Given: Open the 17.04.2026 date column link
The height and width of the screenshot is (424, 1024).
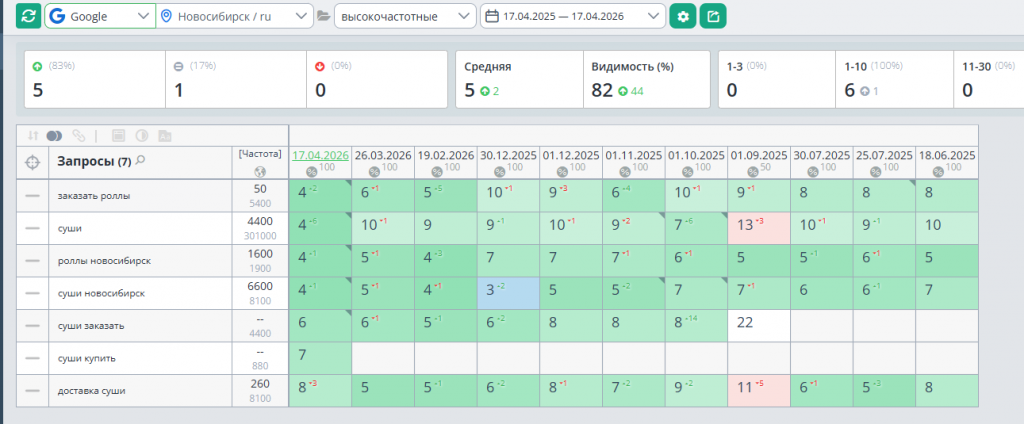Looking at the screenshot, I should 320,155.
